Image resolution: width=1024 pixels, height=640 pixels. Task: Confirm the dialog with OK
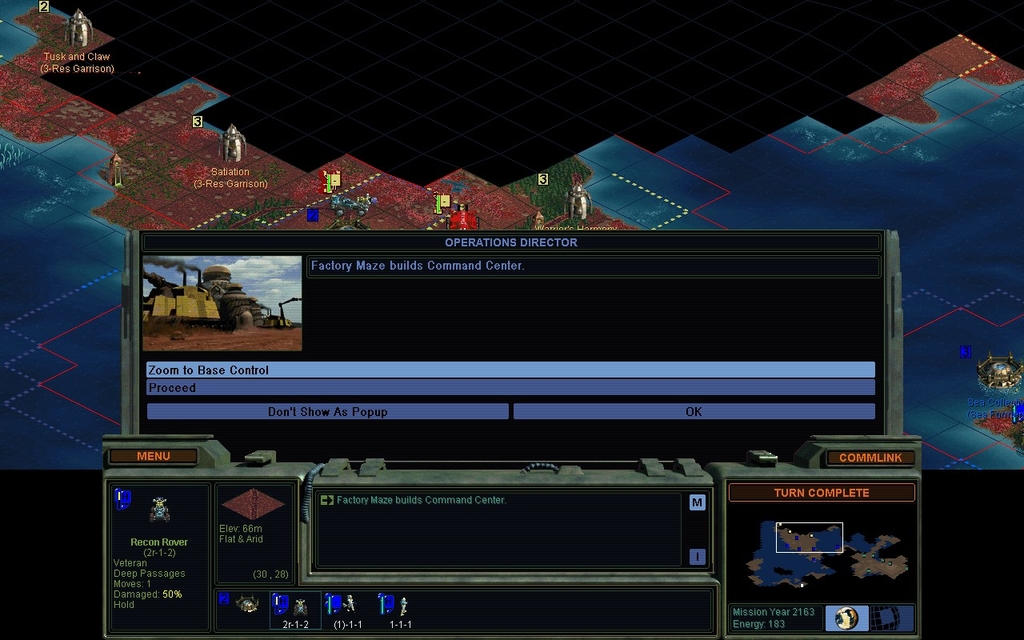(693, 411)
